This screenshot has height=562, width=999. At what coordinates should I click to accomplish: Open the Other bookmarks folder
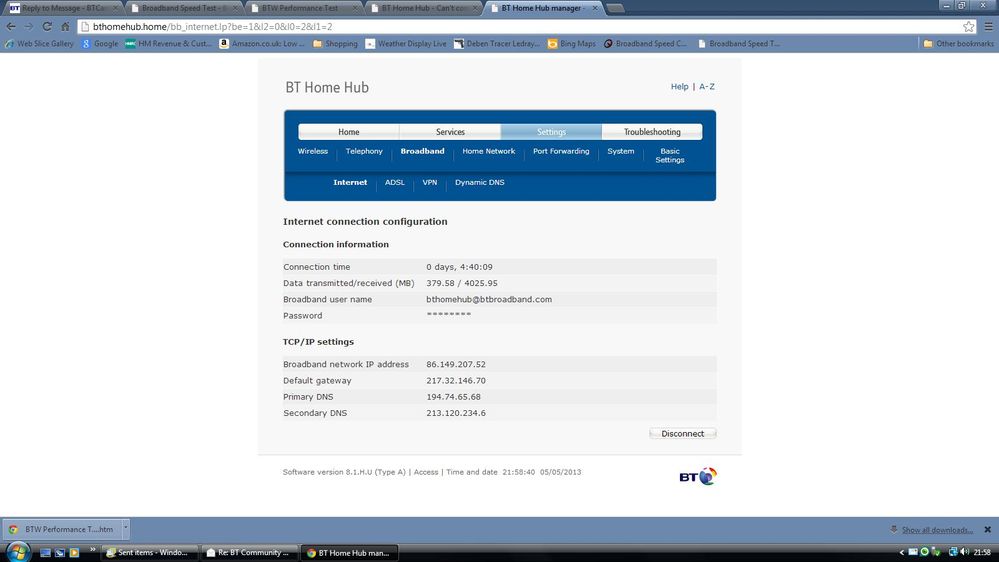958,43
